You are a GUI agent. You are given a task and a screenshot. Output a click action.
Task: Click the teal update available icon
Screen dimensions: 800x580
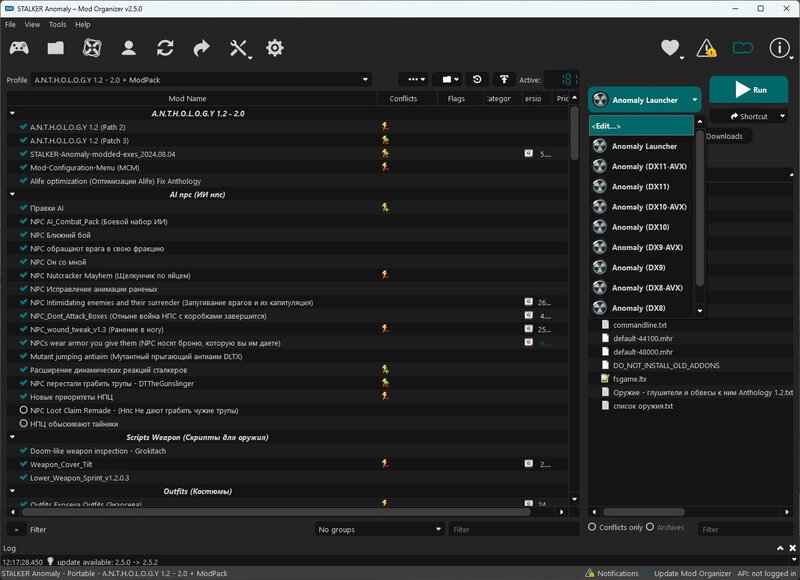coord(743,48)
